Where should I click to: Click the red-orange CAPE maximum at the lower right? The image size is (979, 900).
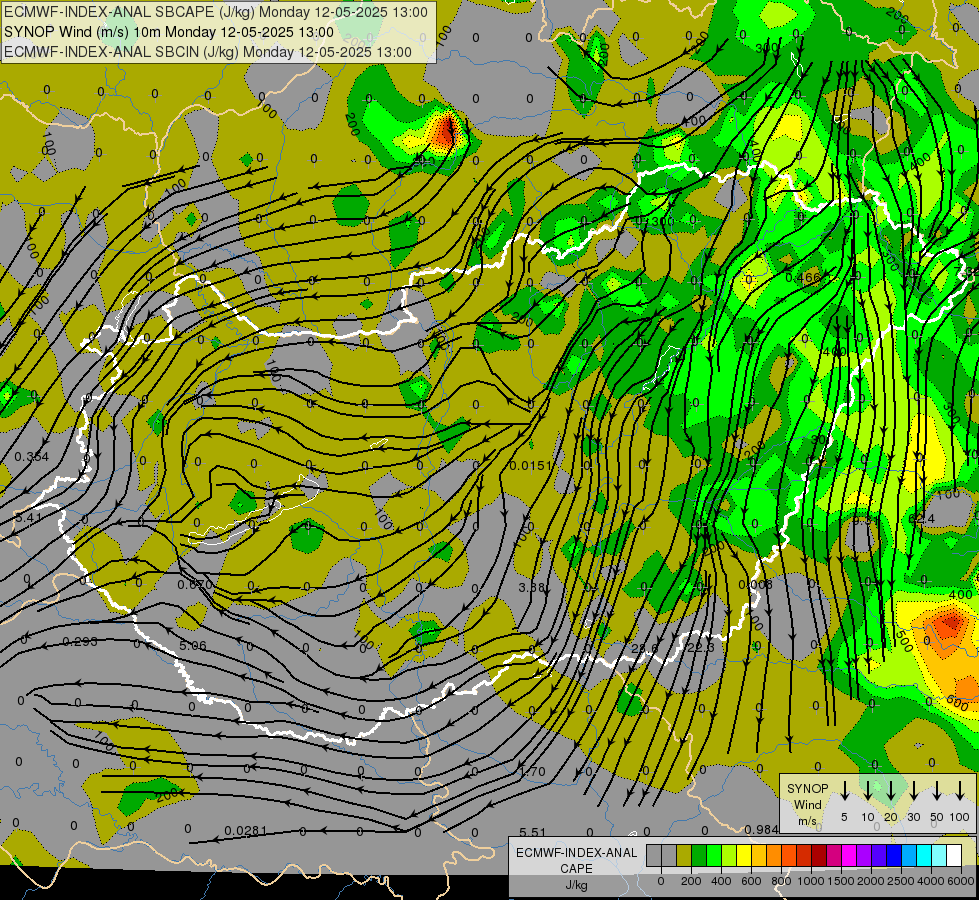[949, 623]
